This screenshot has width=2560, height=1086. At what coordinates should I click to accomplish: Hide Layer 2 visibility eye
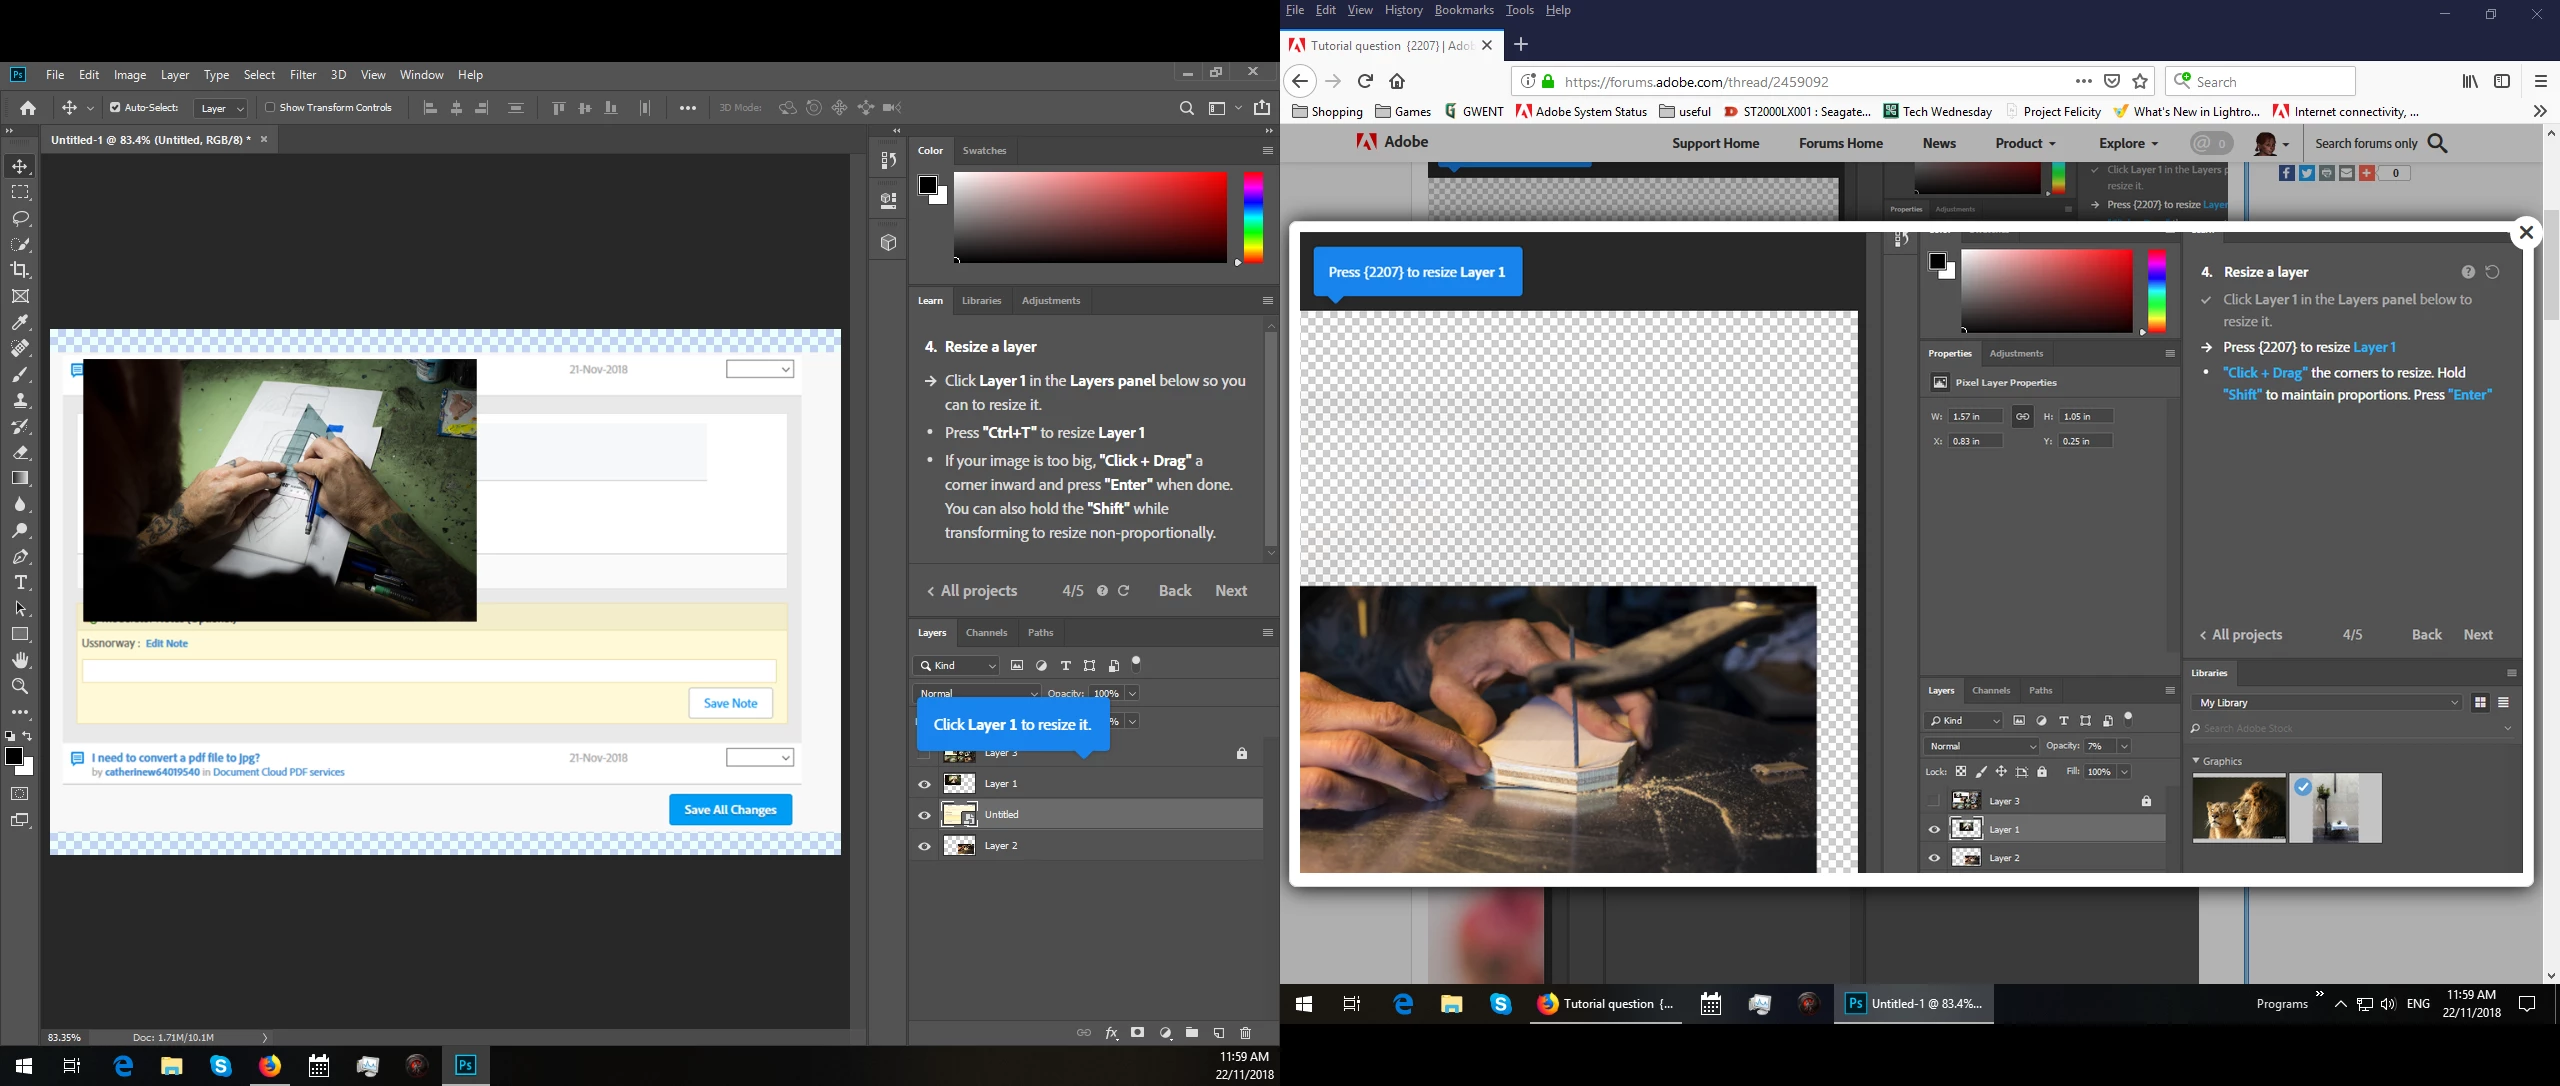[924, 846]
